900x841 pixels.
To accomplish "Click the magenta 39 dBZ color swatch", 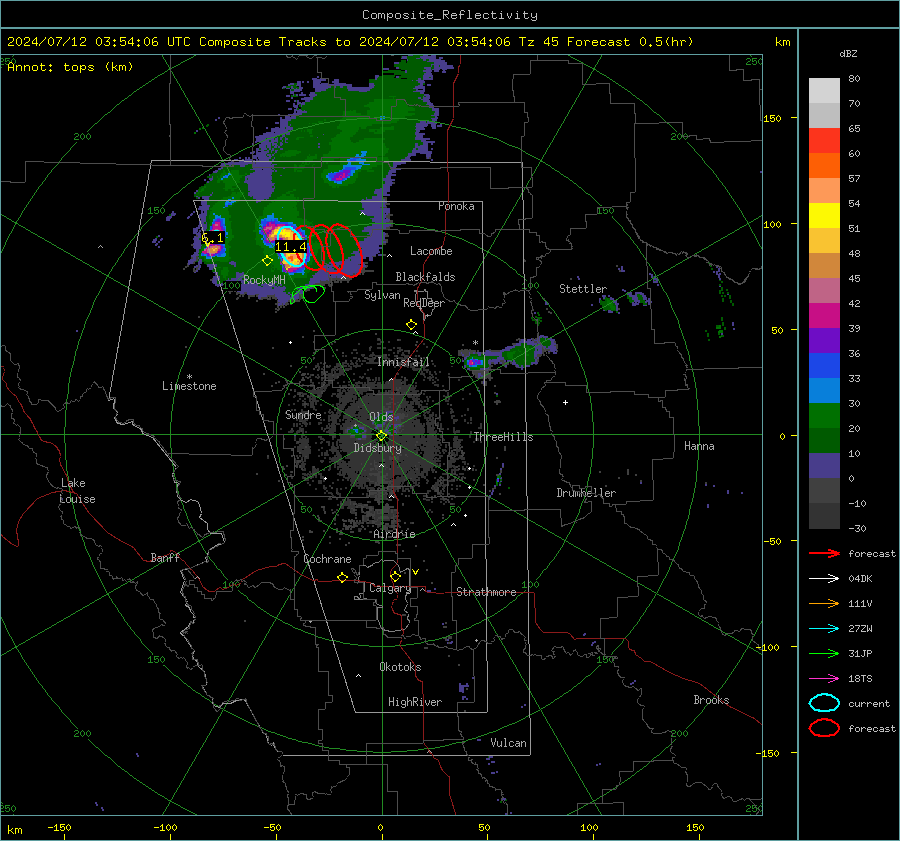I will tap(824, 315).
